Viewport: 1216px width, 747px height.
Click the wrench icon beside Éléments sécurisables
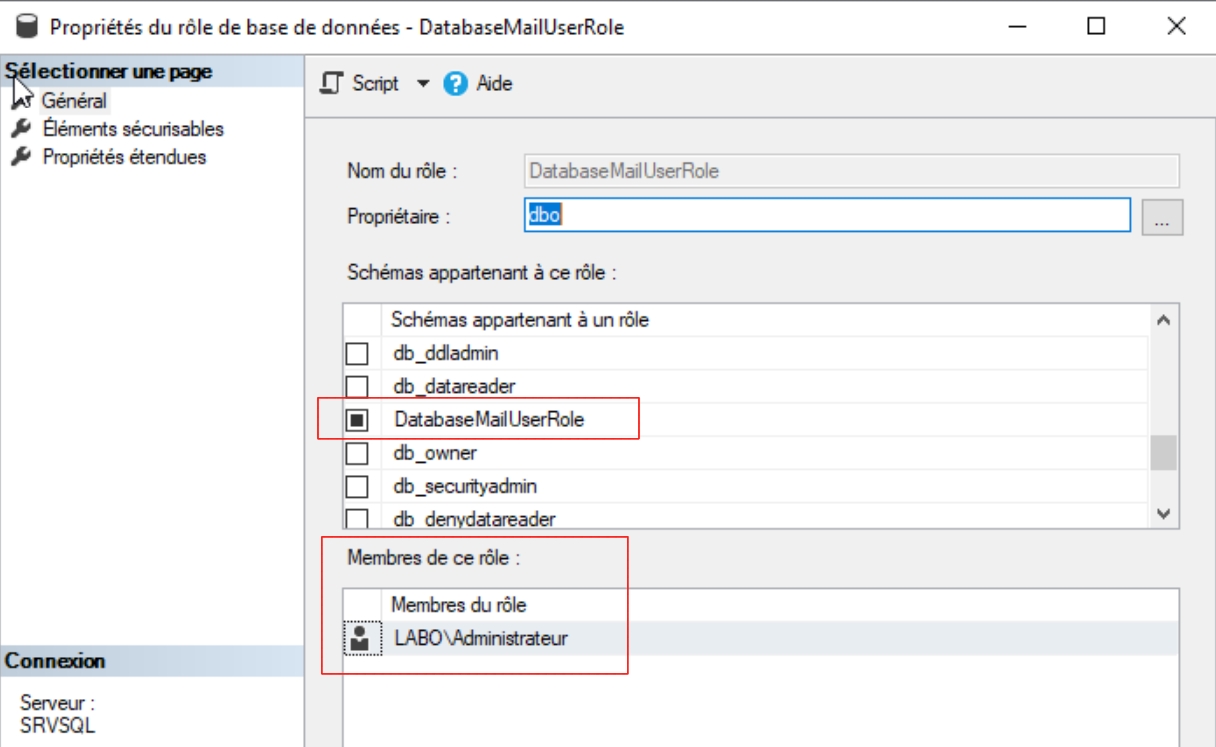20,129
